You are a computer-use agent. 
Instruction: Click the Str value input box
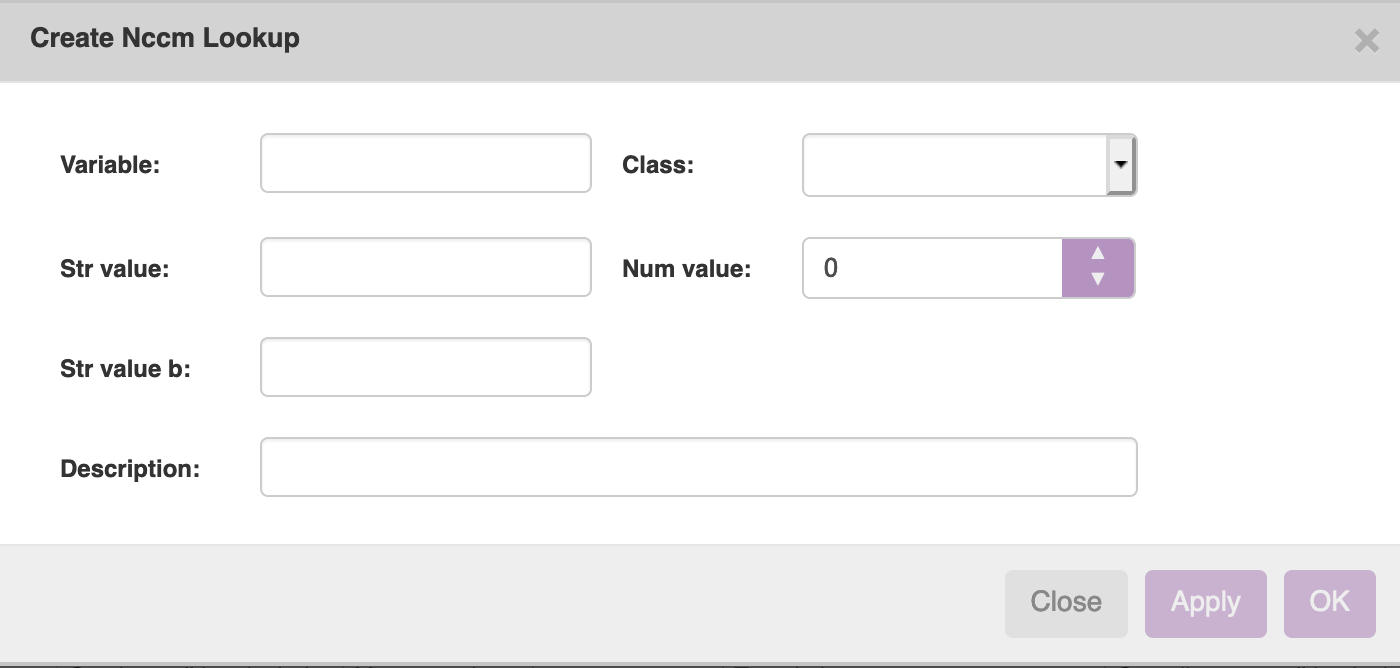coord(425,267)
